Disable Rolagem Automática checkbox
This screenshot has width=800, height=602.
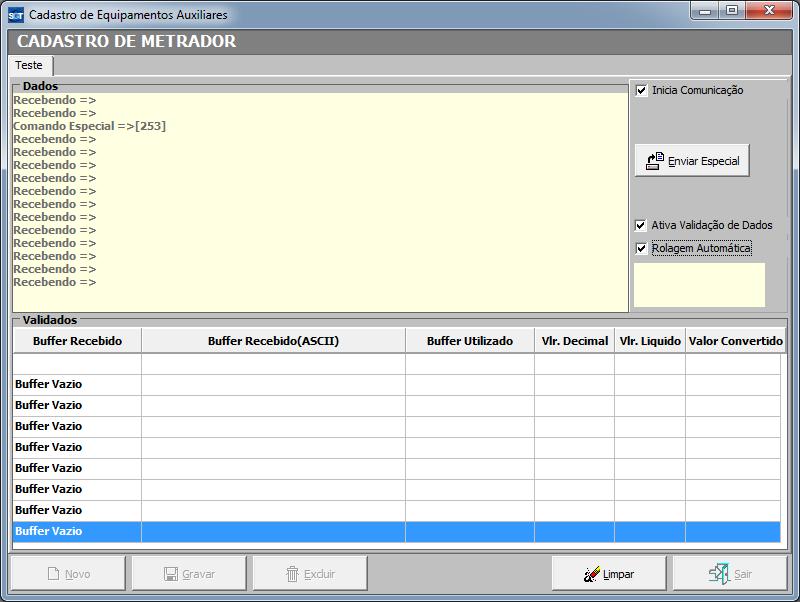pyautogui.click(x=642, y=248)
